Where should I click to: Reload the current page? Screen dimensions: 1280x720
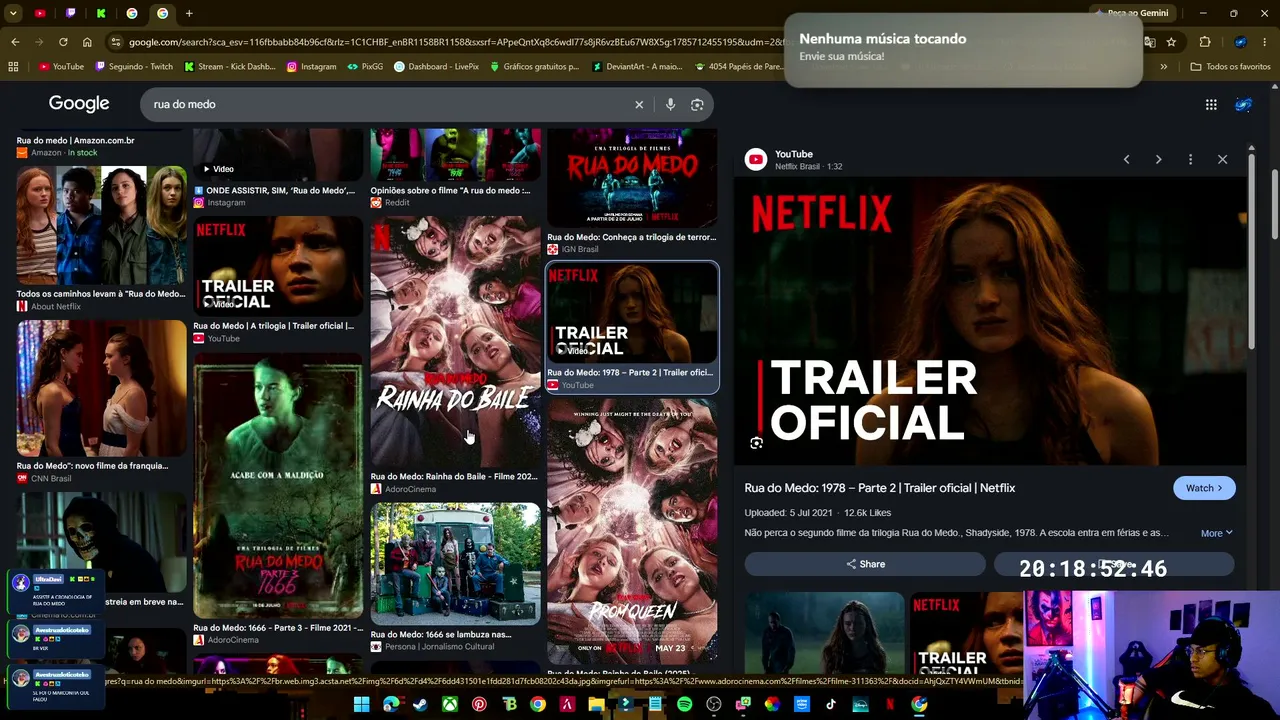[x=63, y=42]
